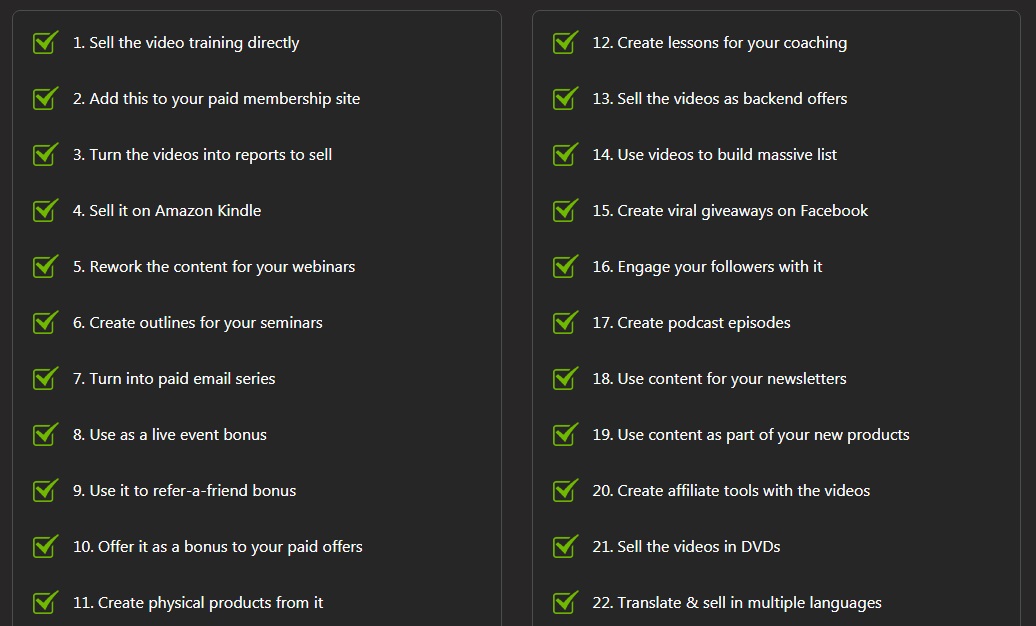Click the check icon beside Create lessons for your coaching
The width and height of the screenshot is (1036, 626).
click(x=565, y=43)
